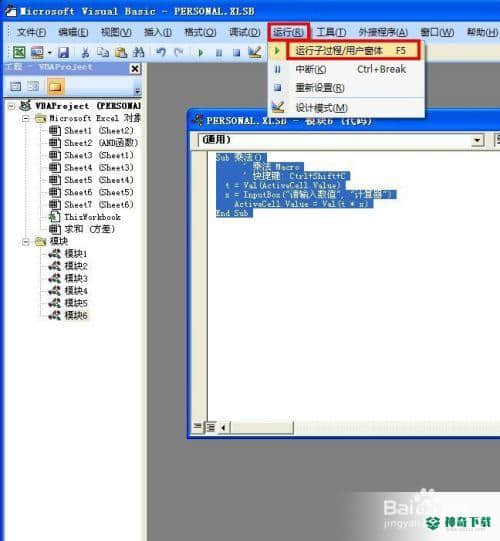The width and height of the screenshot is (500, 541).
Task: Open the 调试(D) menu
Action: click(x=245, y=32)
